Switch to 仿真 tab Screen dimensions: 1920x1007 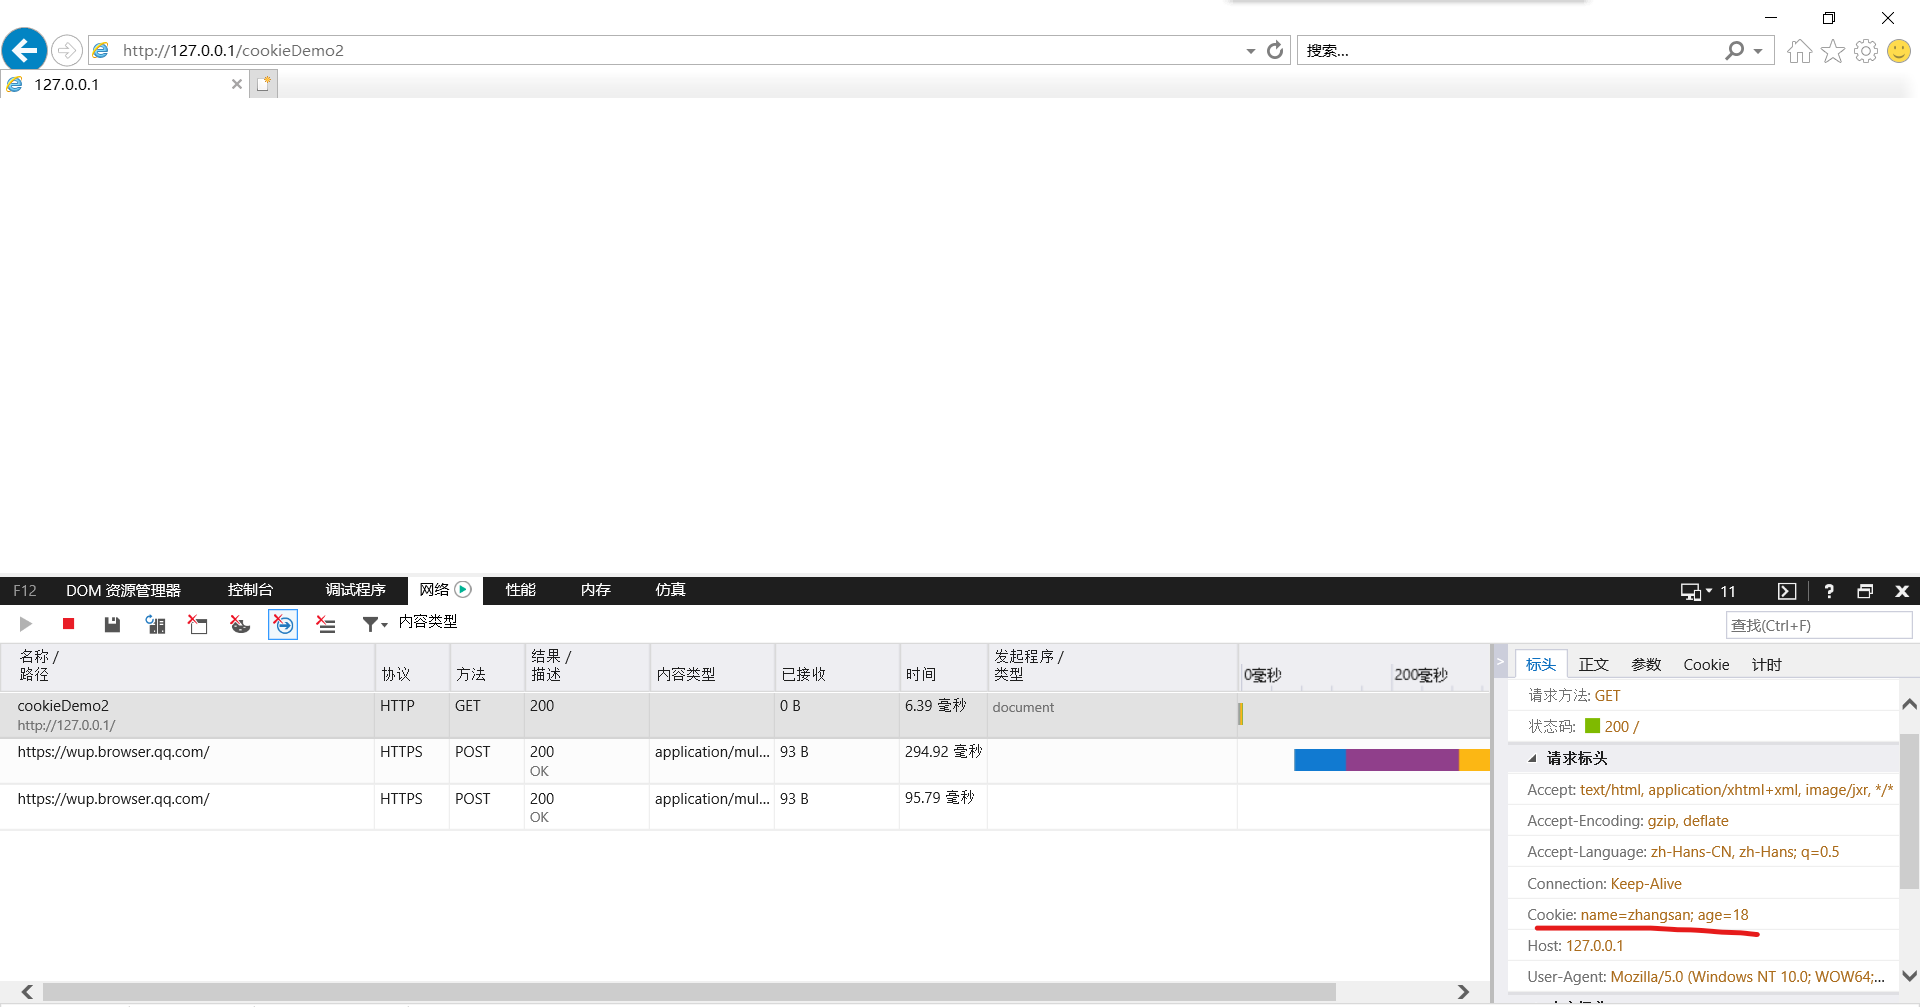[670, 590]
